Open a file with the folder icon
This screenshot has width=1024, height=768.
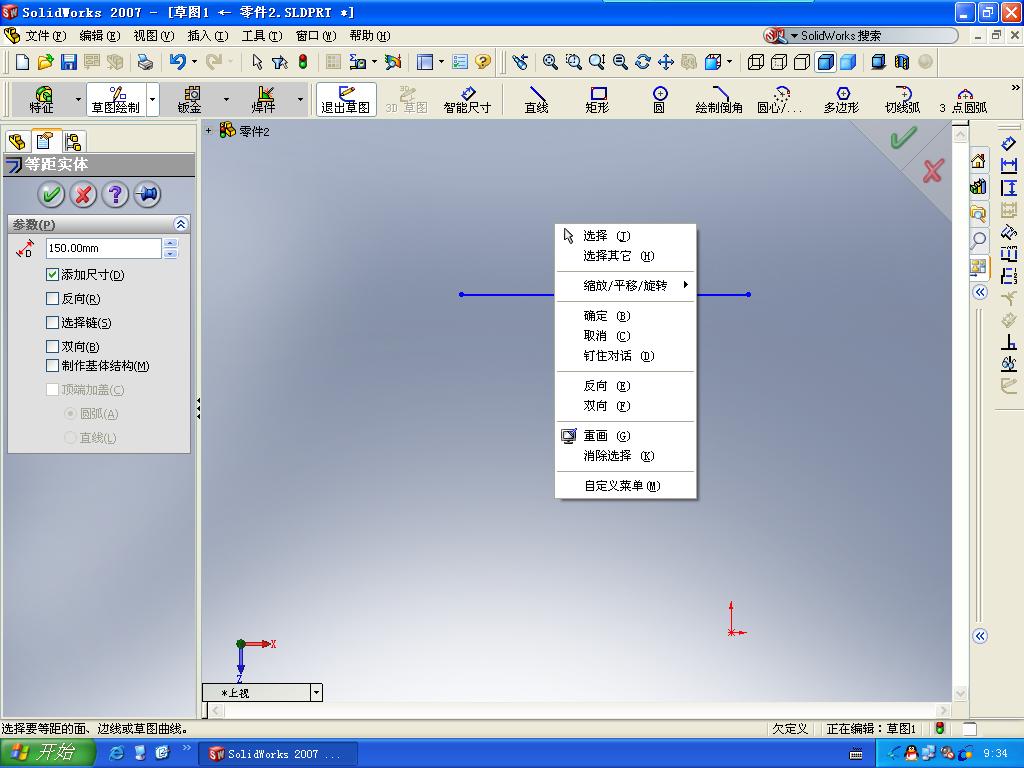(45, 62)
